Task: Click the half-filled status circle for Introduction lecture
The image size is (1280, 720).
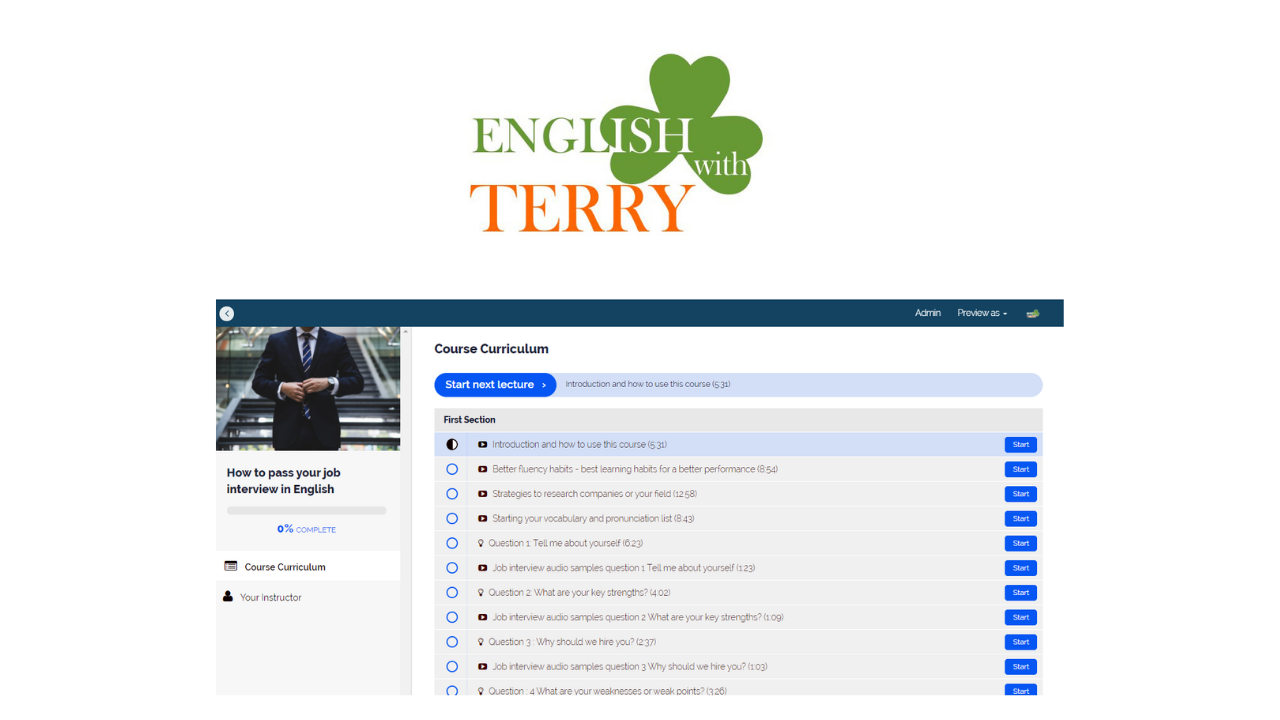Action: pos(452,444)
